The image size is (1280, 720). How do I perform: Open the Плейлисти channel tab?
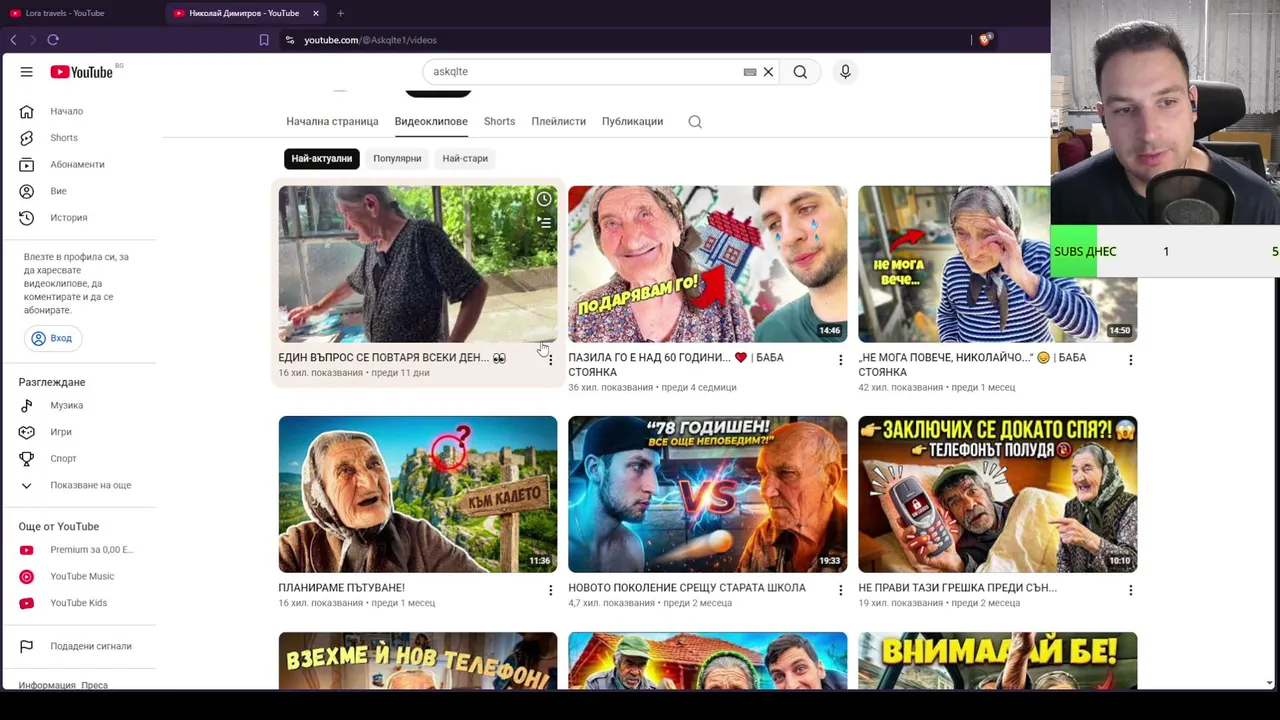point(558,122)
